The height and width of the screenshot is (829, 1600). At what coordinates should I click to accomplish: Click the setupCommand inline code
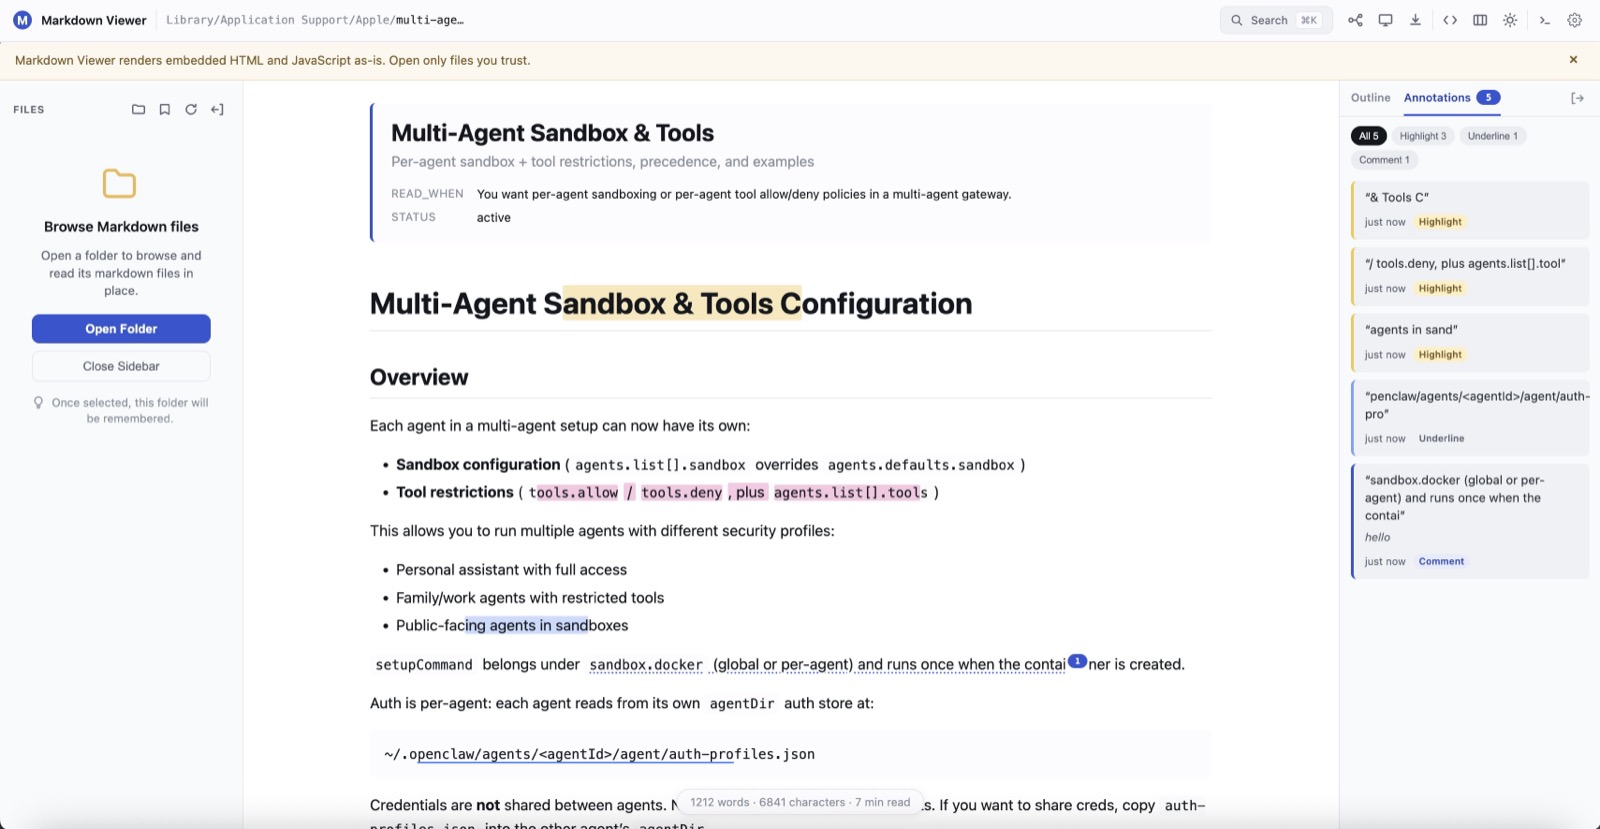pyautogui.click(x=424, y=665)
